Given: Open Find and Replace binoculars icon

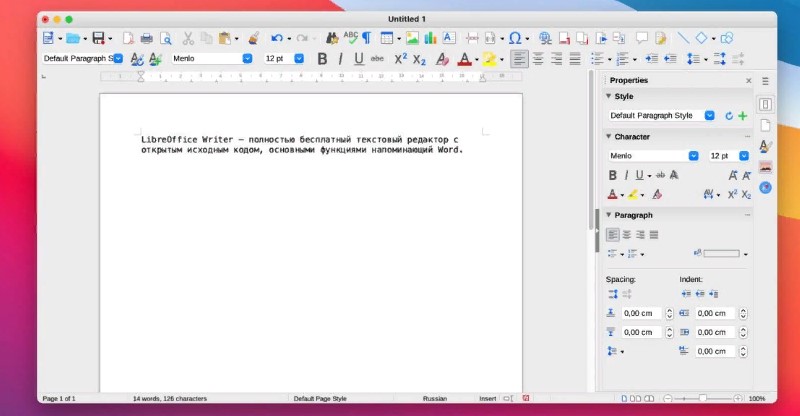Looking at the screenshot, I should (331, 38).
